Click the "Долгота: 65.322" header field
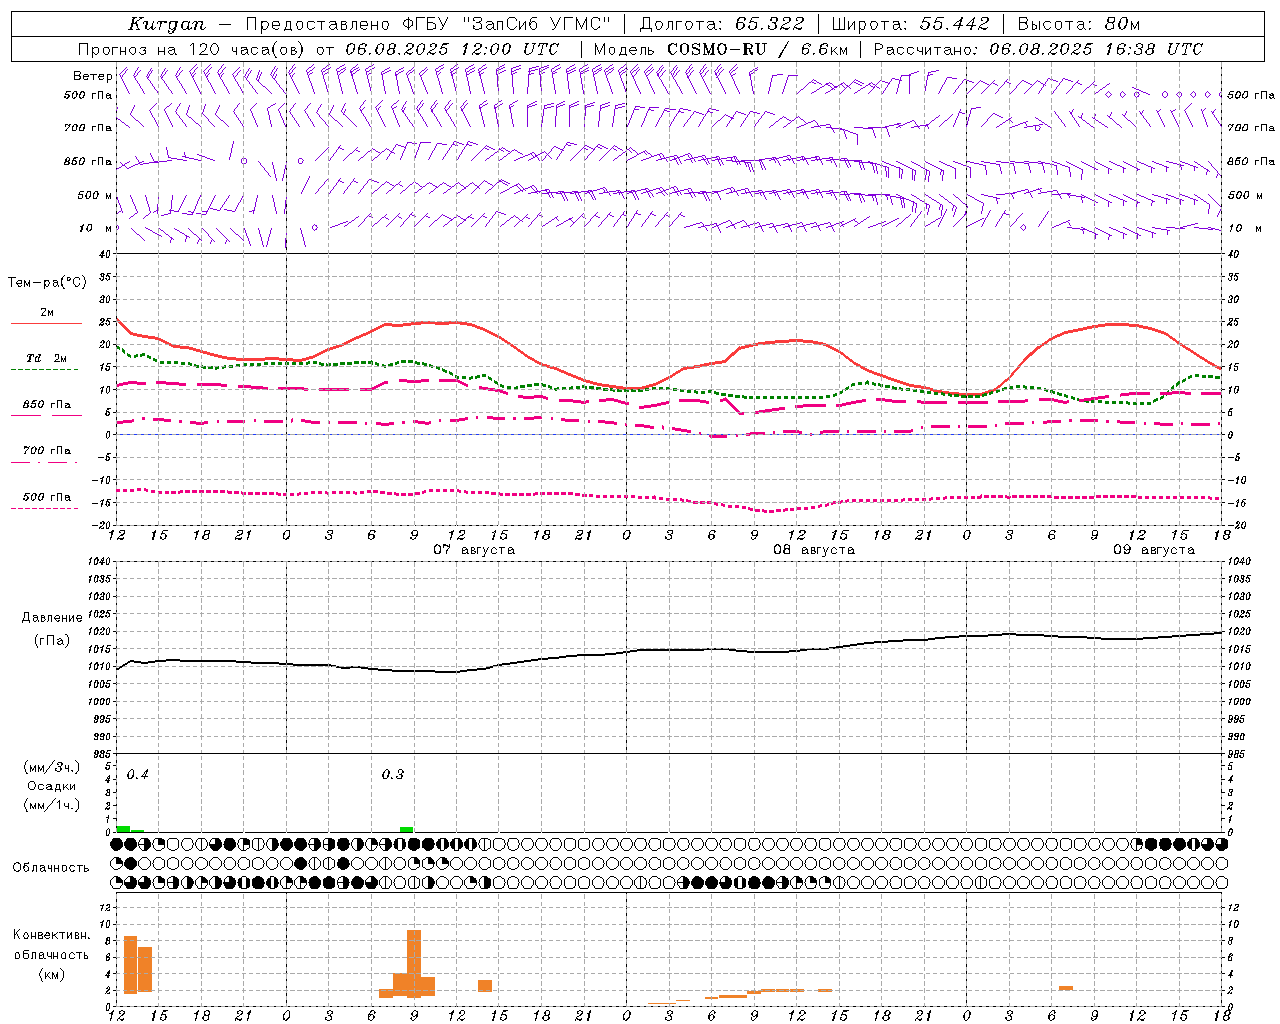 pos(722,24)
